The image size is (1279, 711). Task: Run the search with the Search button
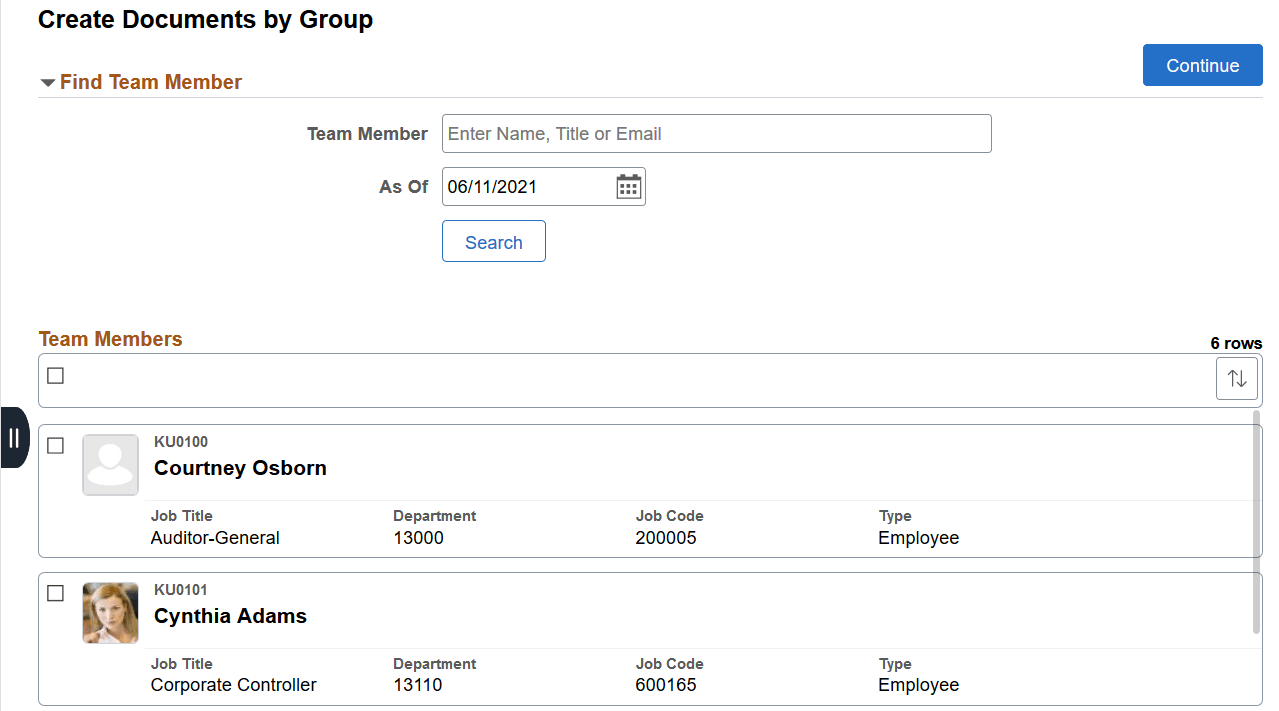(493, 241)
